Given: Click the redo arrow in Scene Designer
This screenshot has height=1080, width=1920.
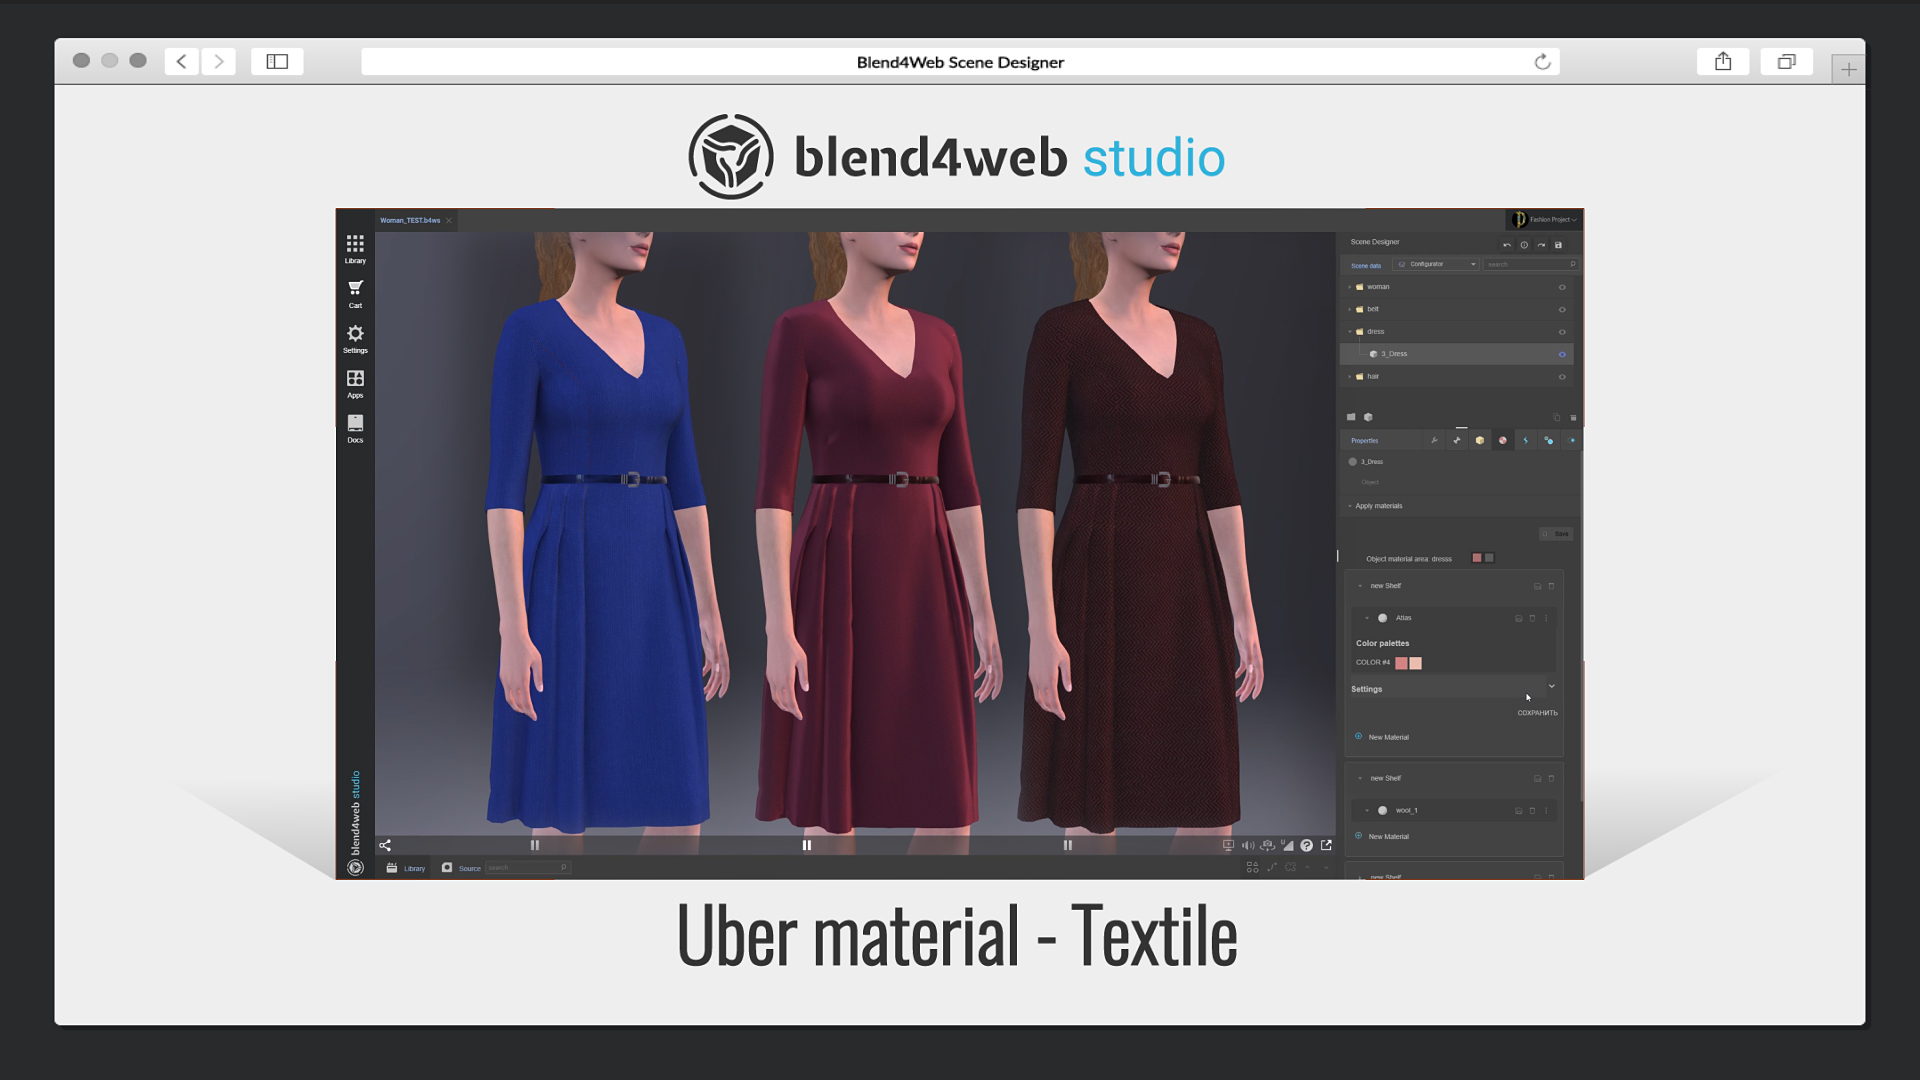Looking at the screenshot, I should (1541, 245).
